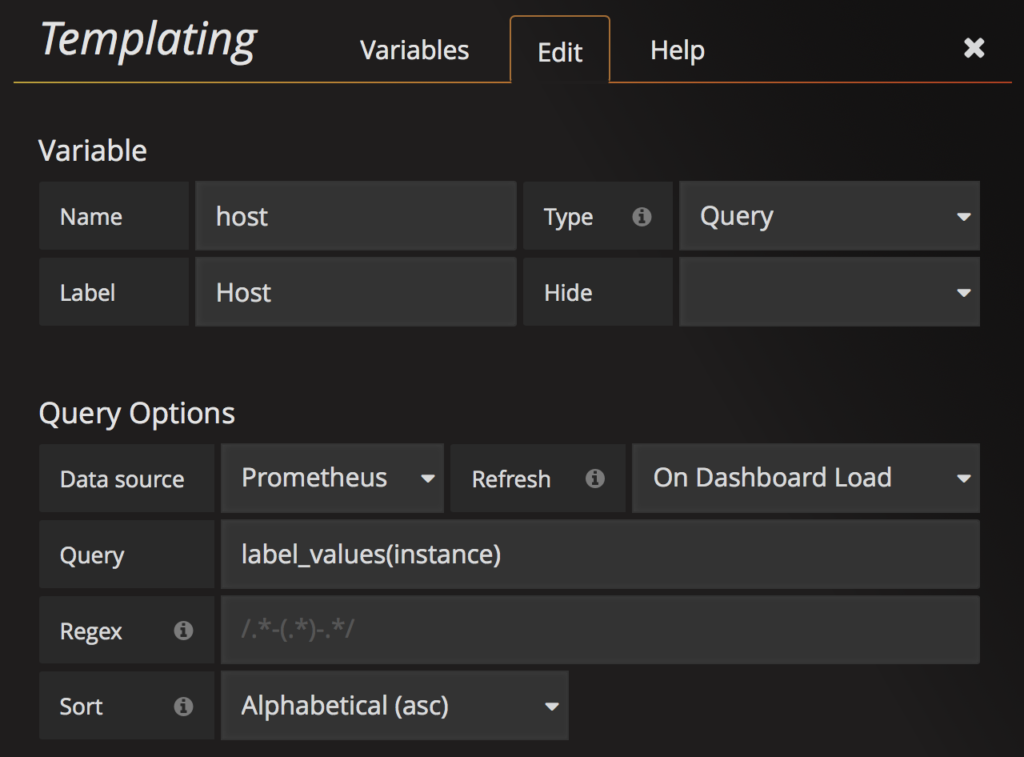Viewport: 1024px width, 757px height.
Task: Click the Regex info icon
Action: pyautogui.click(x=183, y=630)
